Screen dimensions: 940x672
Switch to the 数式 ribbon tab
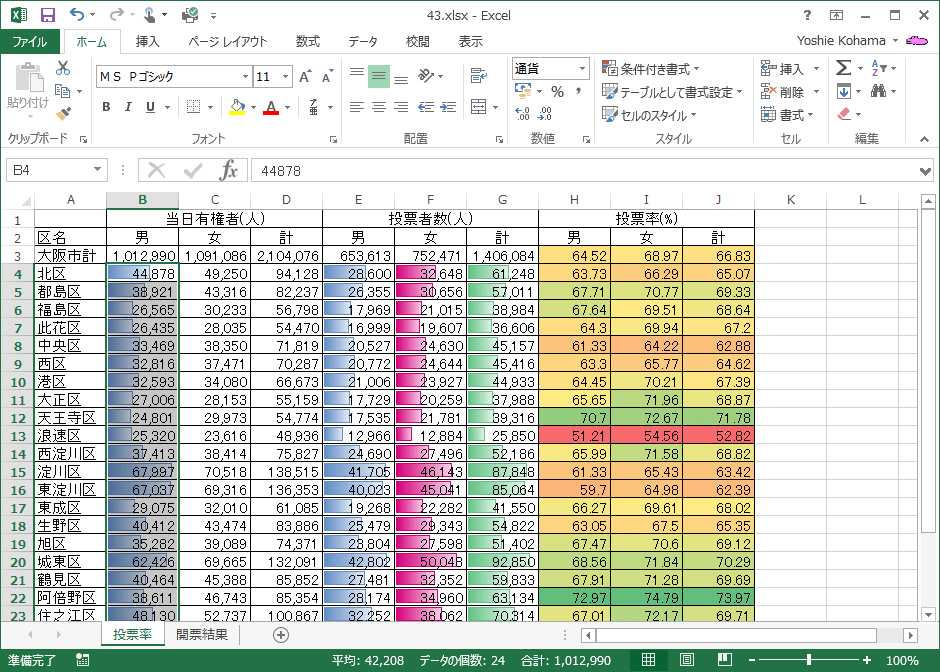(x=308, y=41)
